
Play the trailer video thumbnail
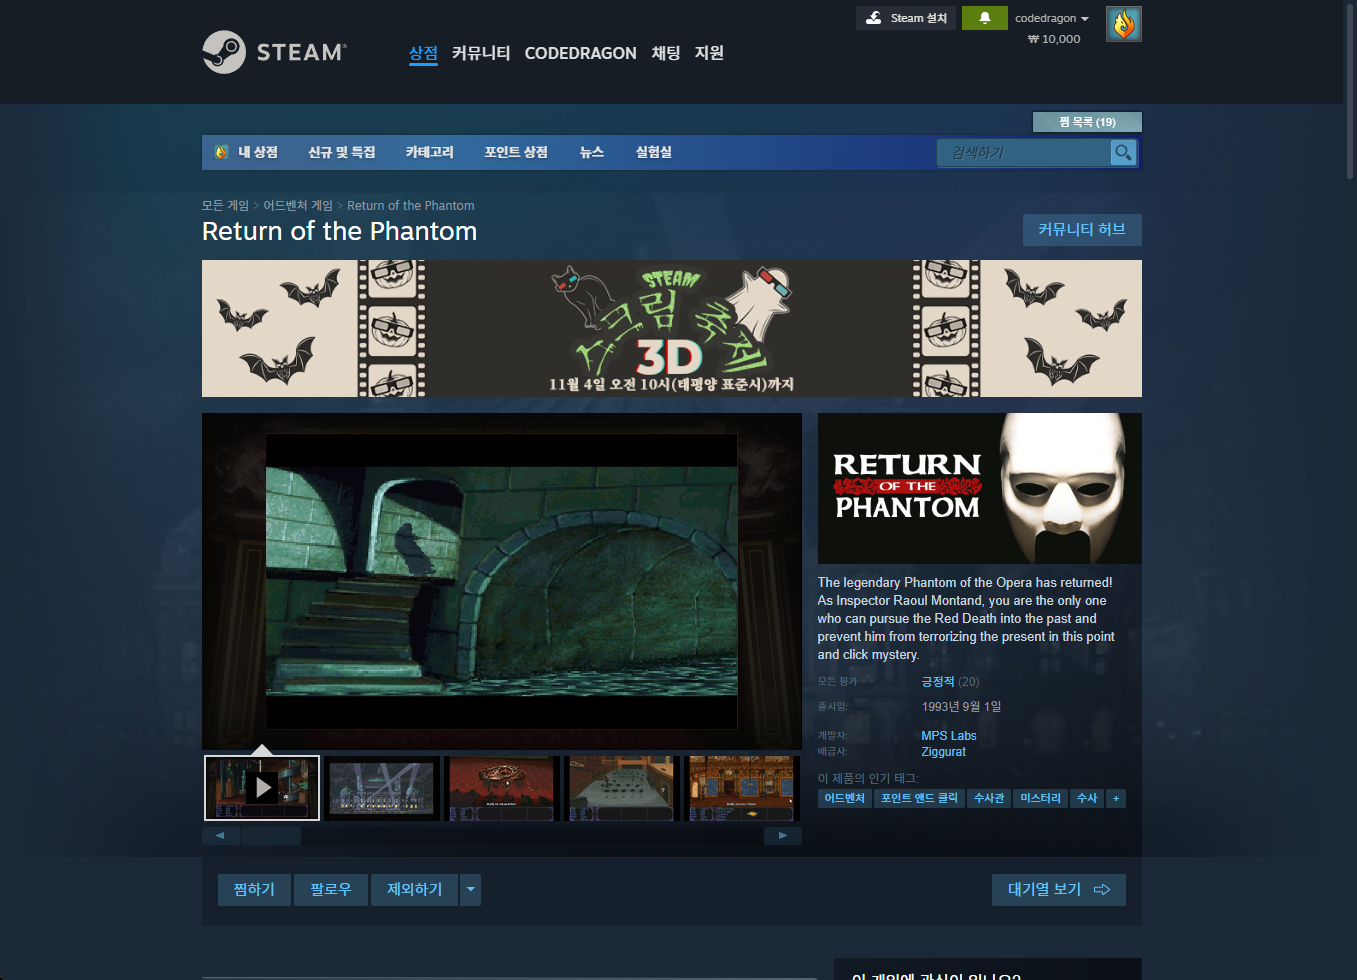click(262, 788)
